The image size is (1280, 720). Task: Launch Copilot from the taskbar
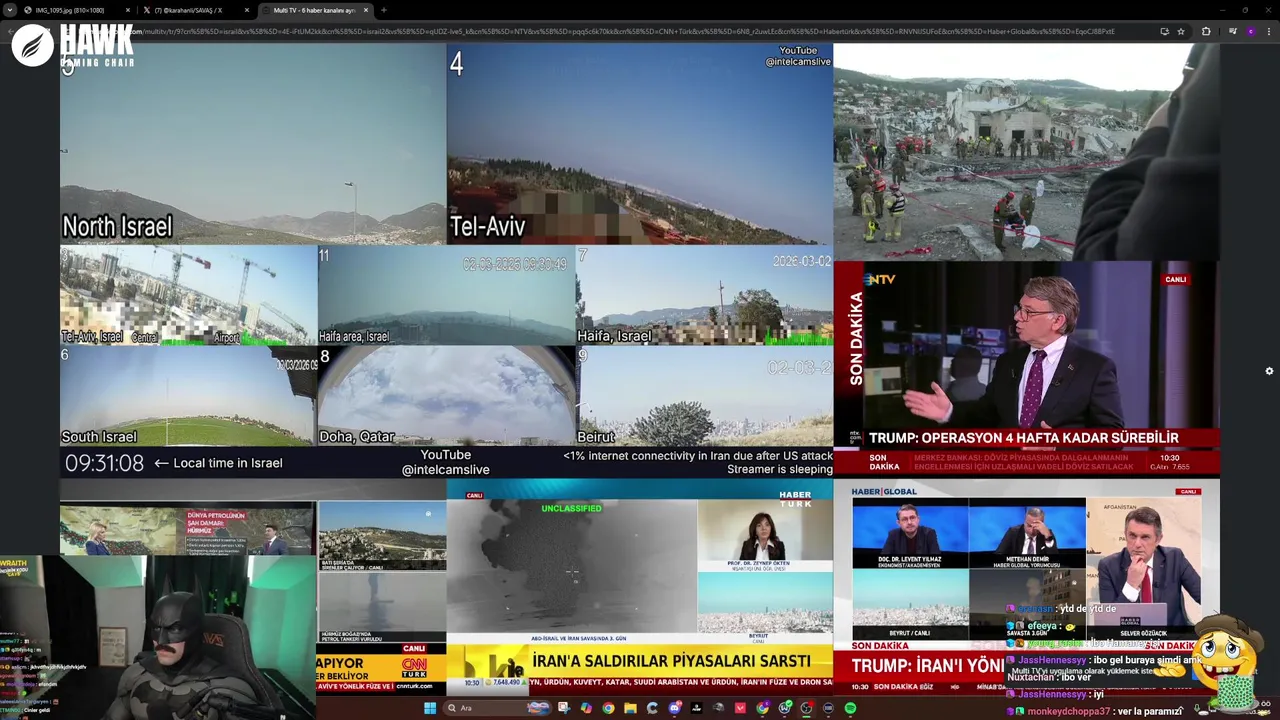tap(586, 708)
